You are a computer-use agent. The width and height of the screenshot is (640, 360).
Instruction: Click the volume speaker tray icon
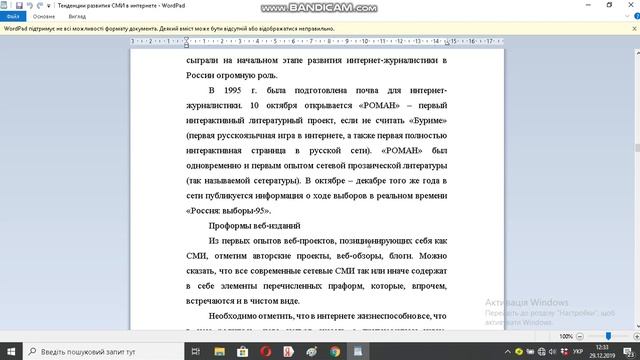click(x=553, y=351)
